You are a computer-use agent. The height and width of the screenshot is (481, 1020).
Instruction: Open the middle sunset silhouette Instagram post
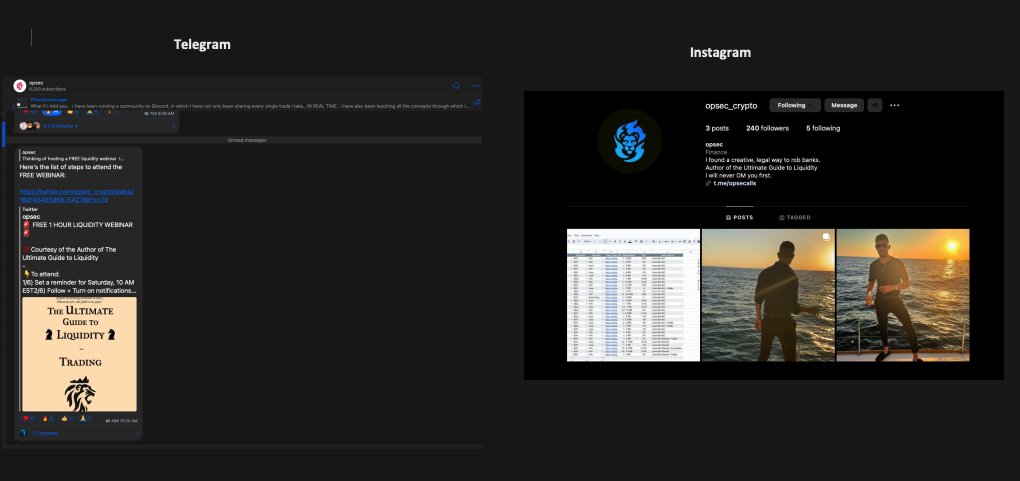pos(768,295)
